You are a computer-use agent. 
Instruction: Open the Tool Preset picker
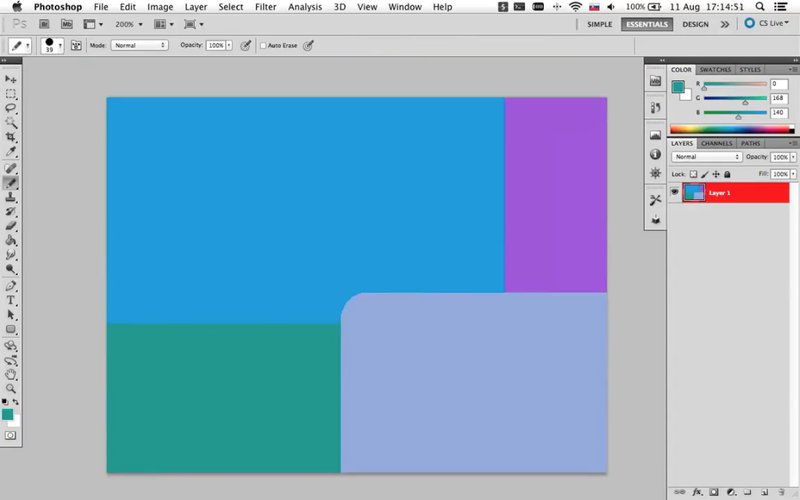tap(20, 45)
